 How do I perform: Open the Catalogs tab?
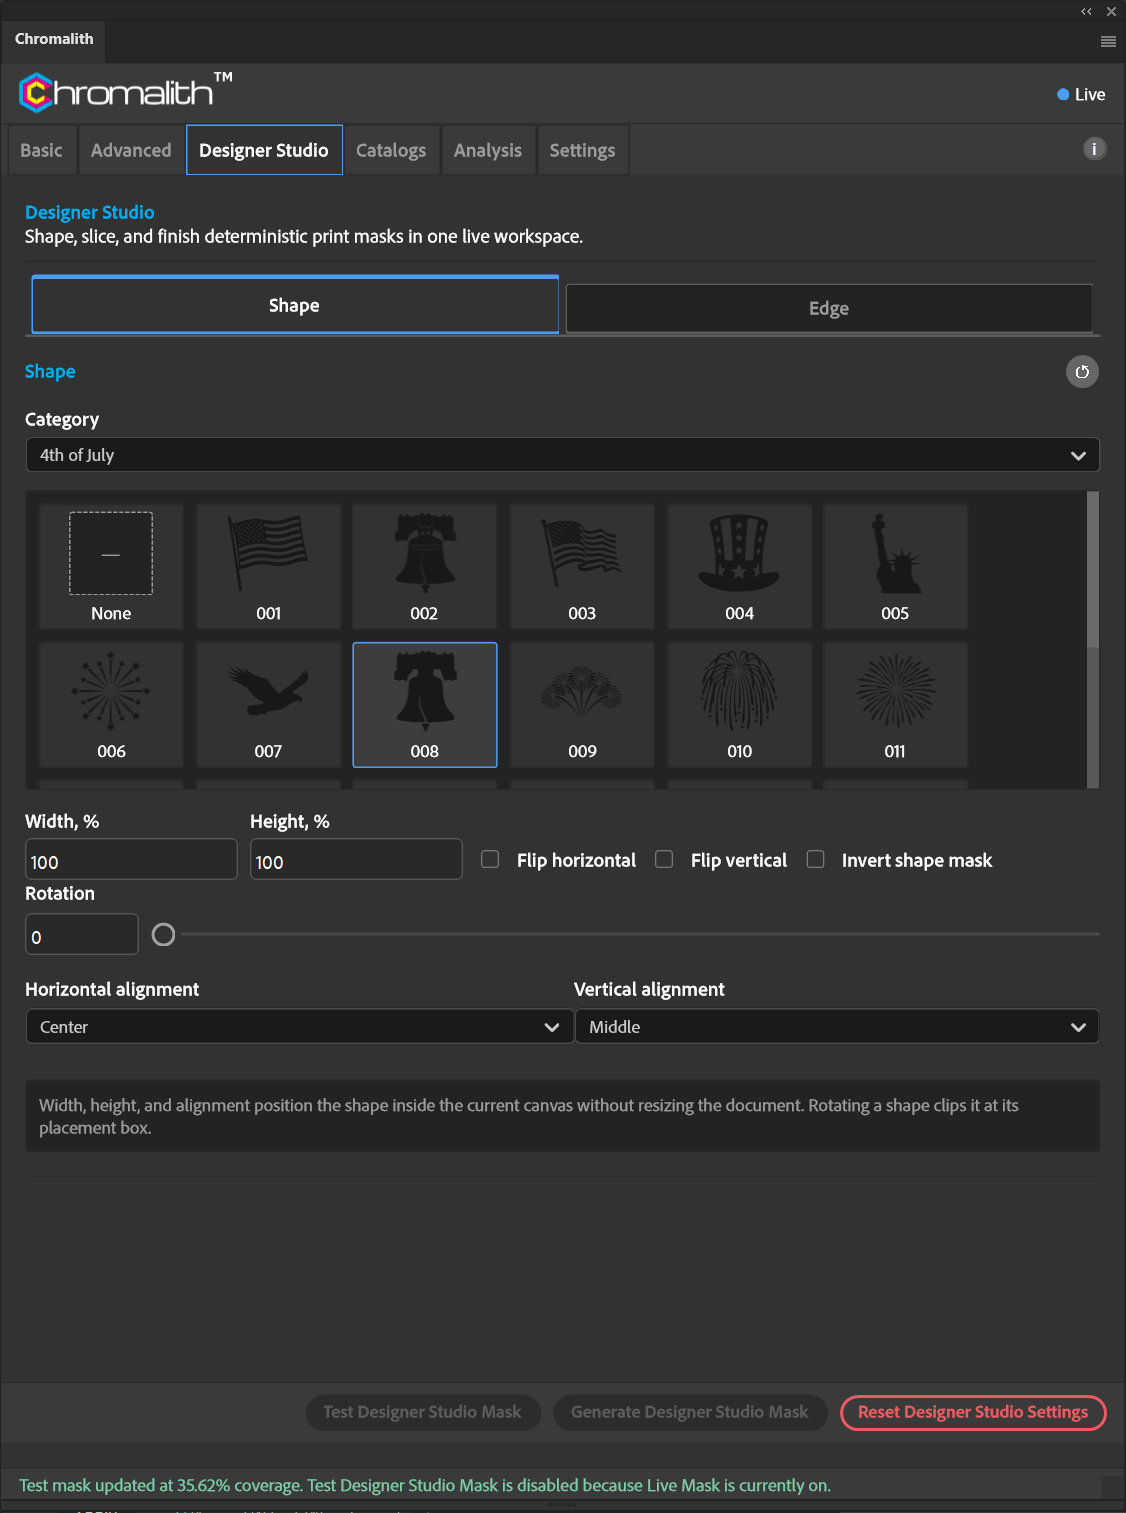click(x=391, y=150)
